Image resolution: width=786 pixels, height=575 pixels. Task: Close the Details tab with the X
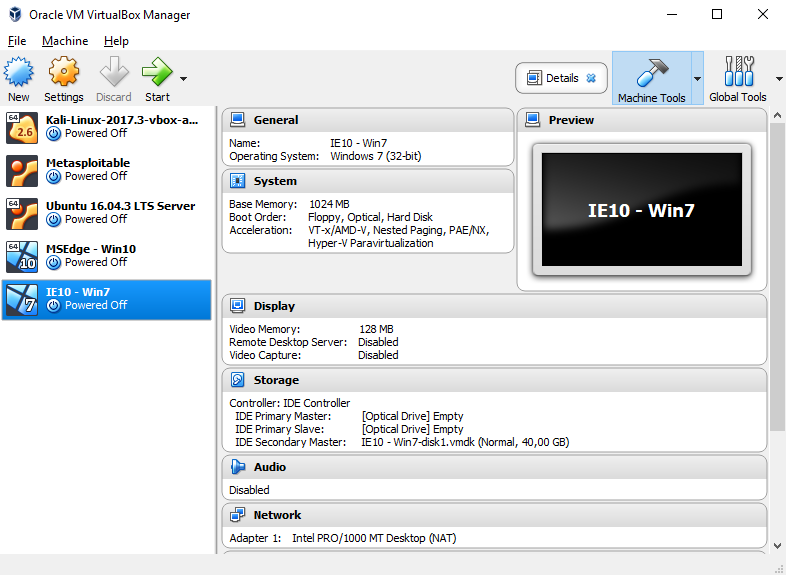click(x=592, y=78)
